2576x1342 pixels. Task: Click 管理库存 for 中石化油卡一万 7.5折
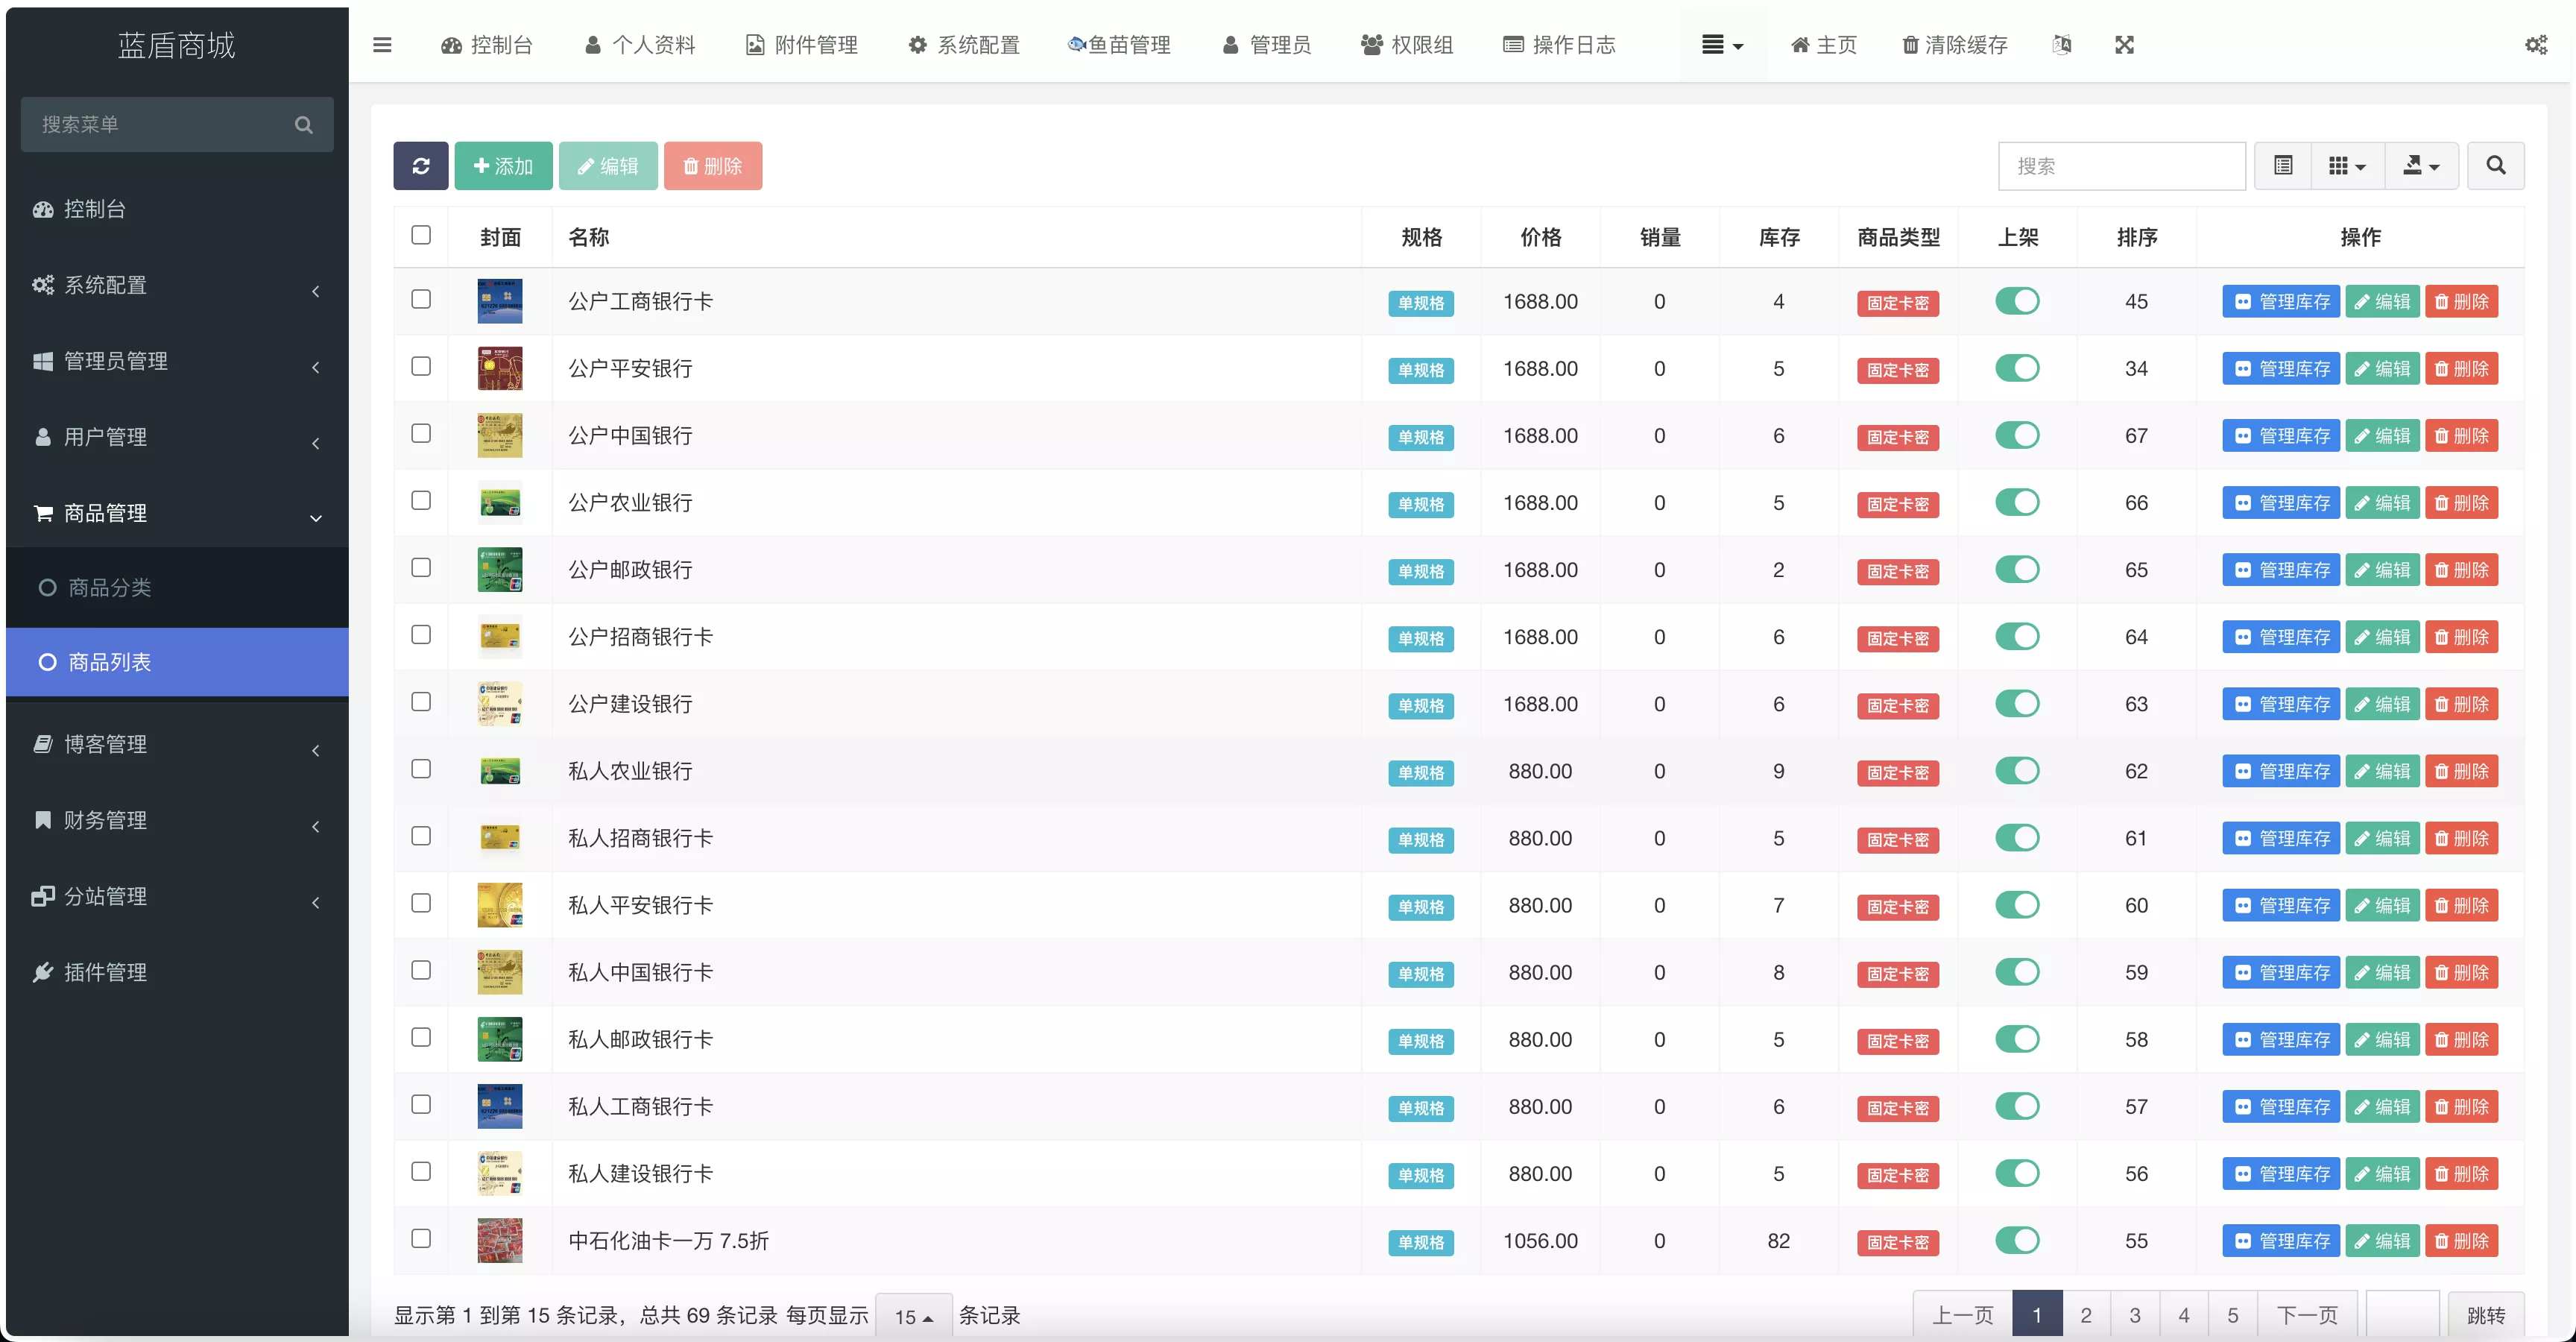(2281, 1240)
